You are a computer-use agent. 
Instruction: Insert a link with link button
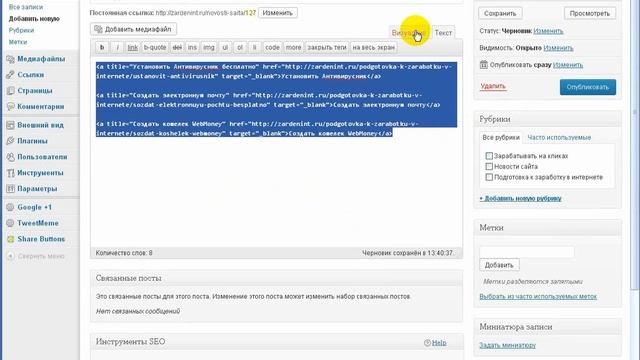133,47
